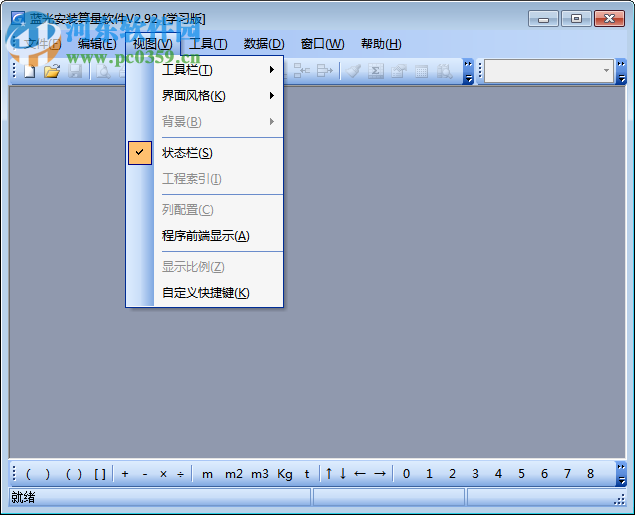
Task: Insert digit 0 from bottom toolbar
Action: [x=407, y=474]
